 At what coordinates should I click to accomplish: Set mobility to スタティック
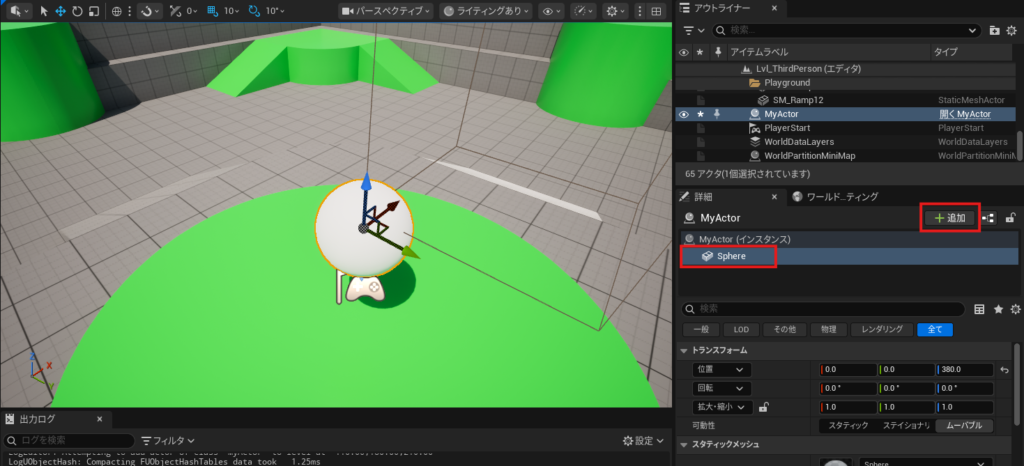(845, 426)
